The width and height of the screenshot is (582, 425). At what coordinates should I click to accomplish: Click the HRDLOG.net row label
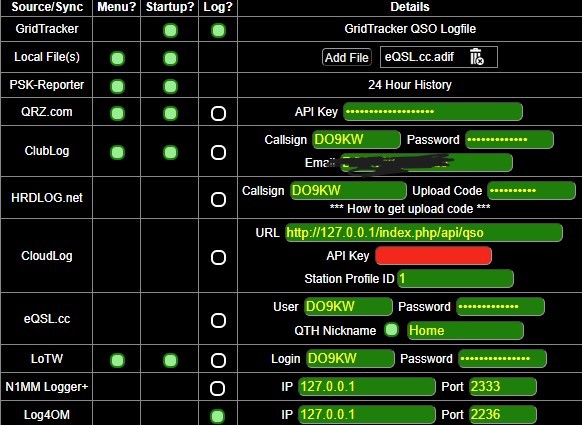click(47, 197)
